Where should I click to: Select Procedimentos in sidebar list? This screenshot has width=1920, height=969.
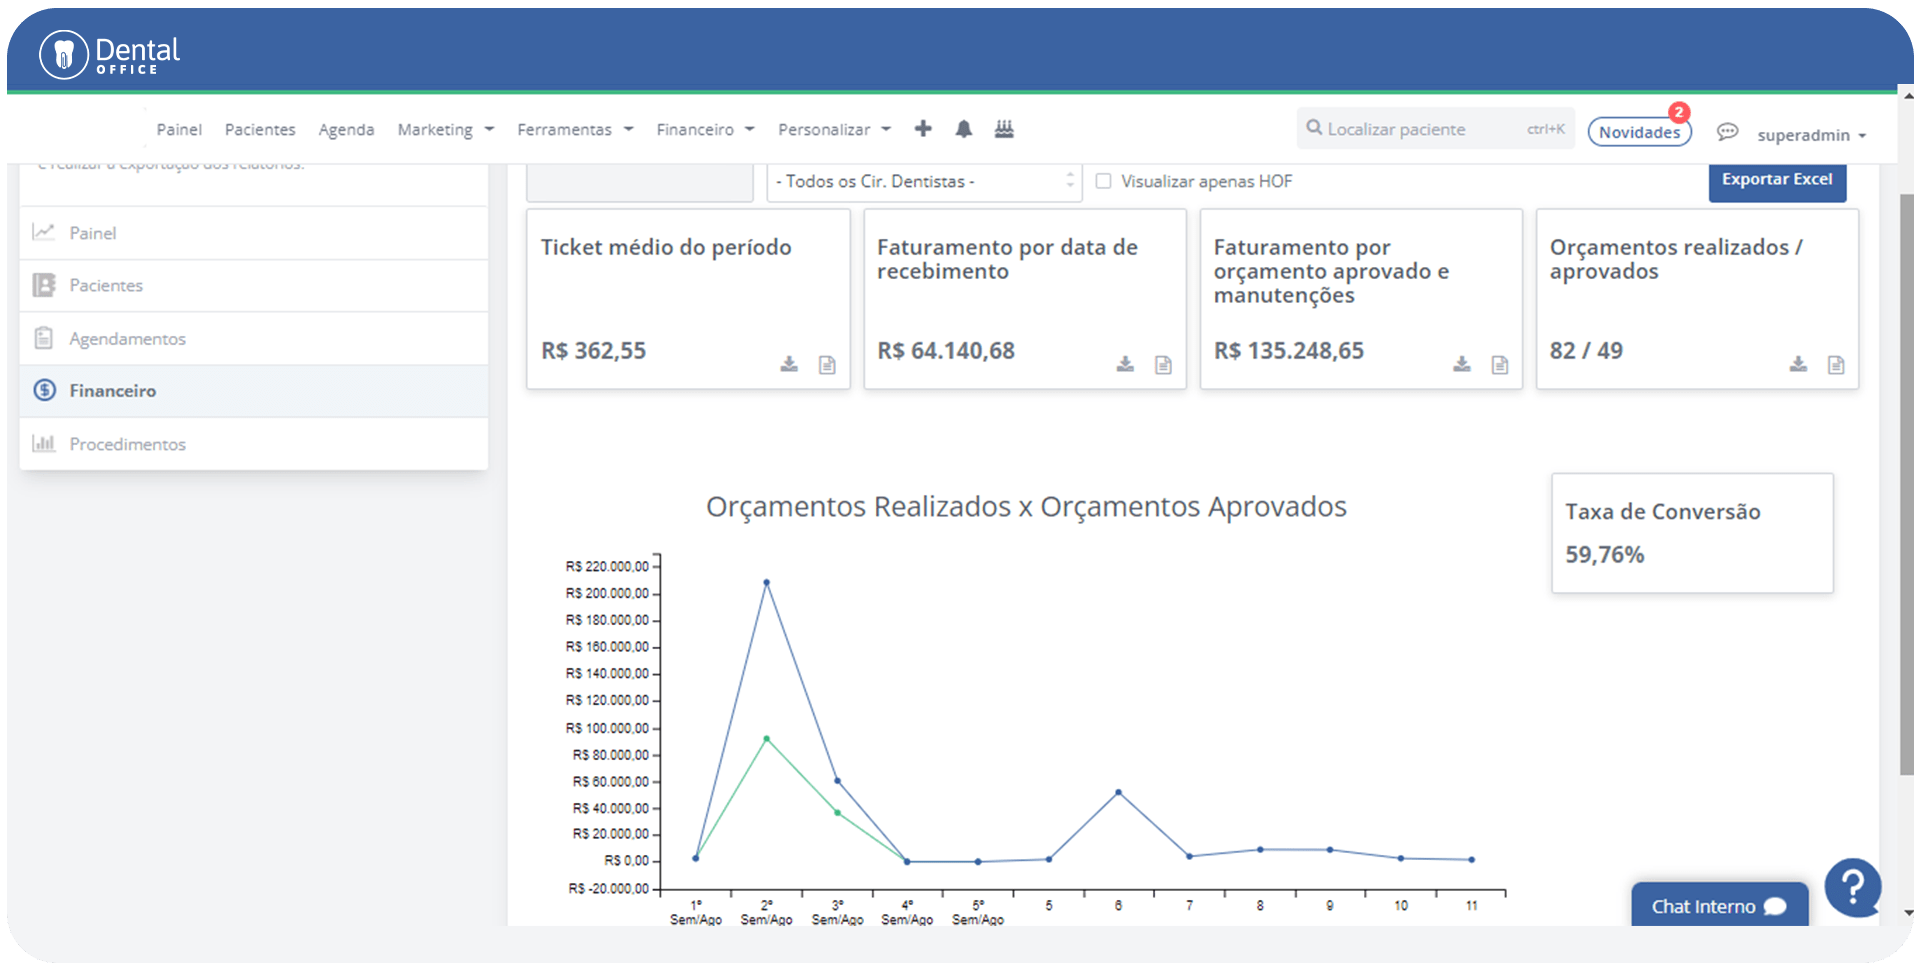coord(254,443)
